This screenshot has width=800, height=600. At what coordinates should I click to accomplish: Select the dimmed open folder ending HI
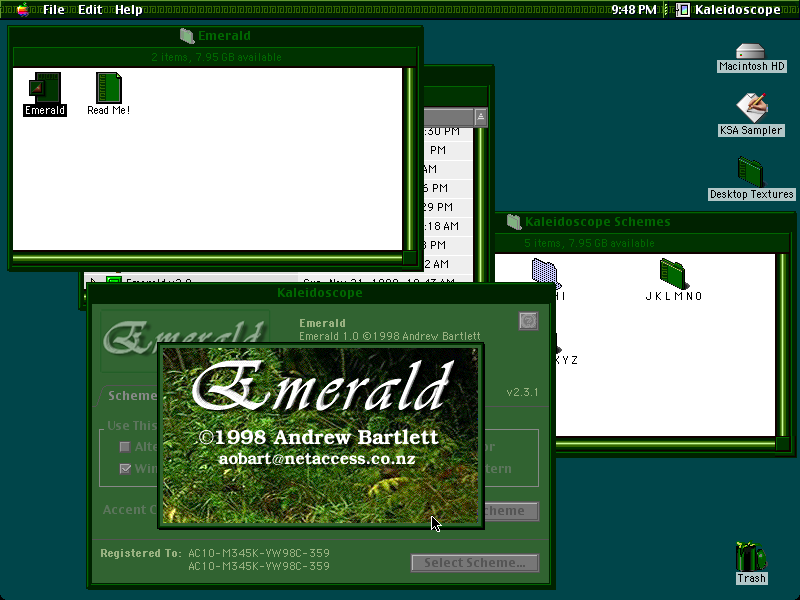coord(546,273)
